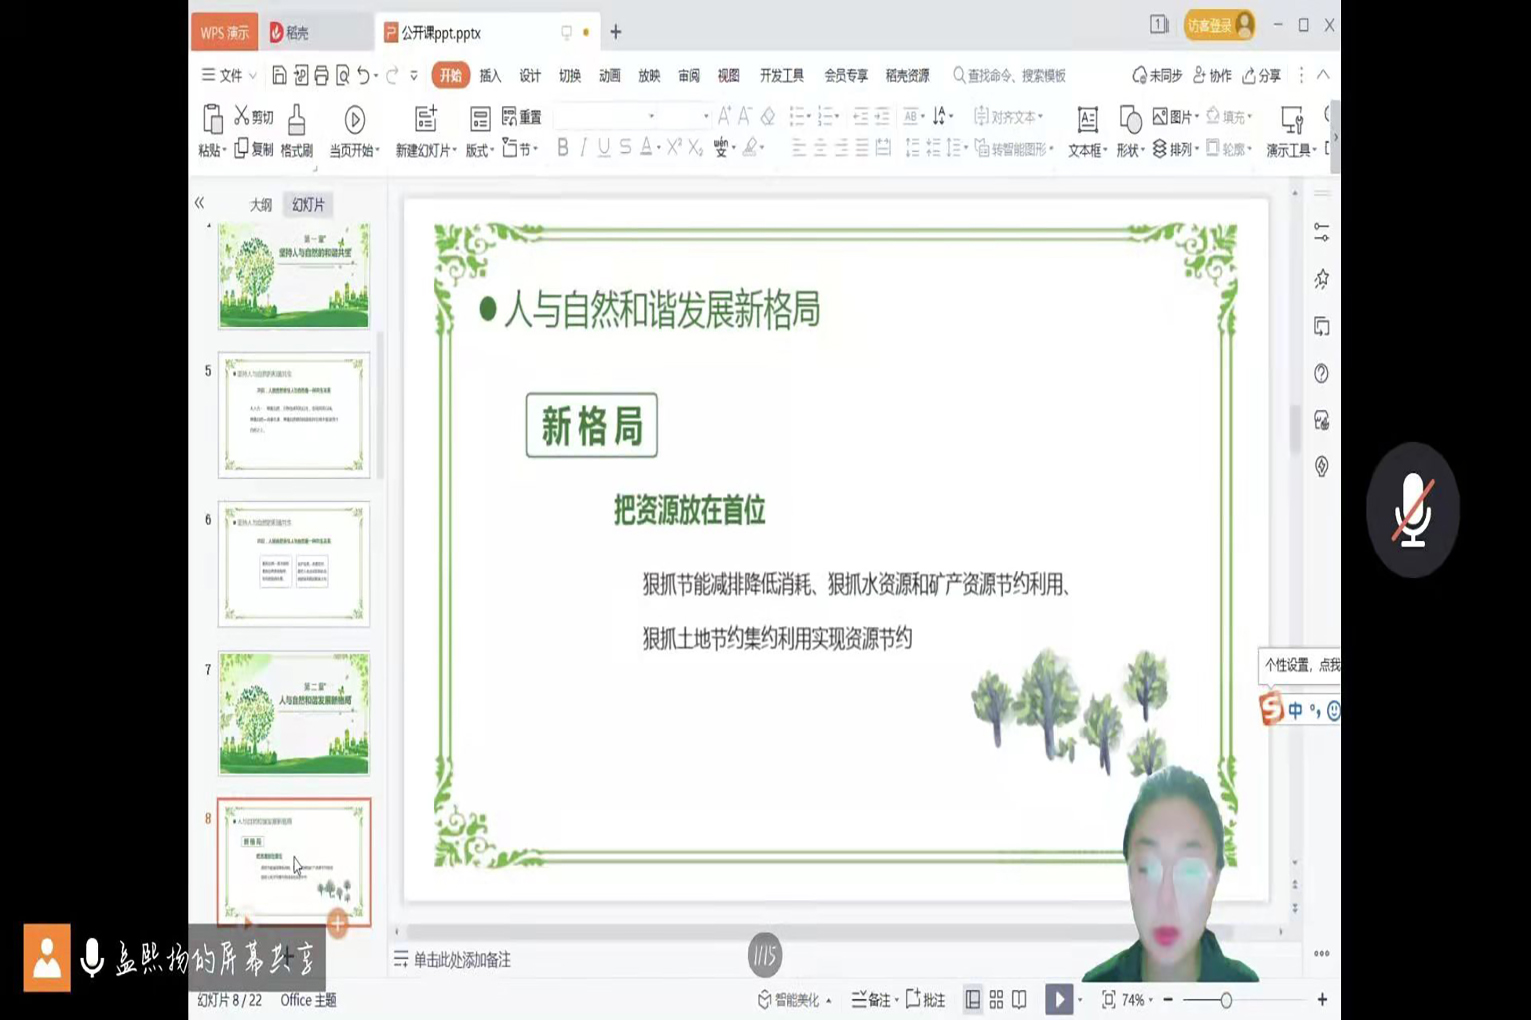Open the File (文件) menu dropdown
This screenshot has height=1020, width=1531.
229,76
